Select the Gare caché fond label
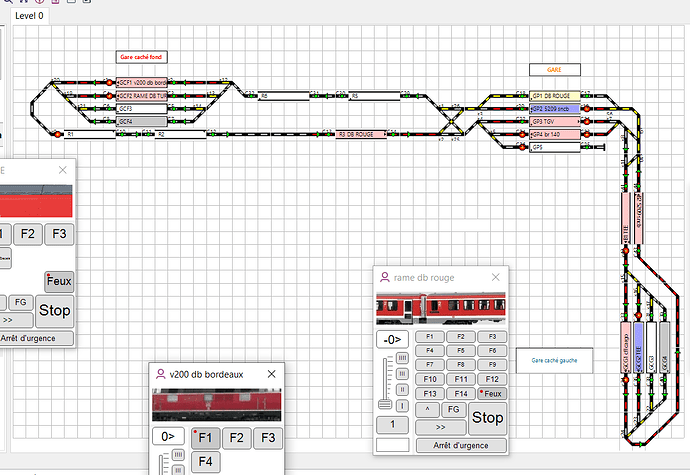 tap(140, 59)
